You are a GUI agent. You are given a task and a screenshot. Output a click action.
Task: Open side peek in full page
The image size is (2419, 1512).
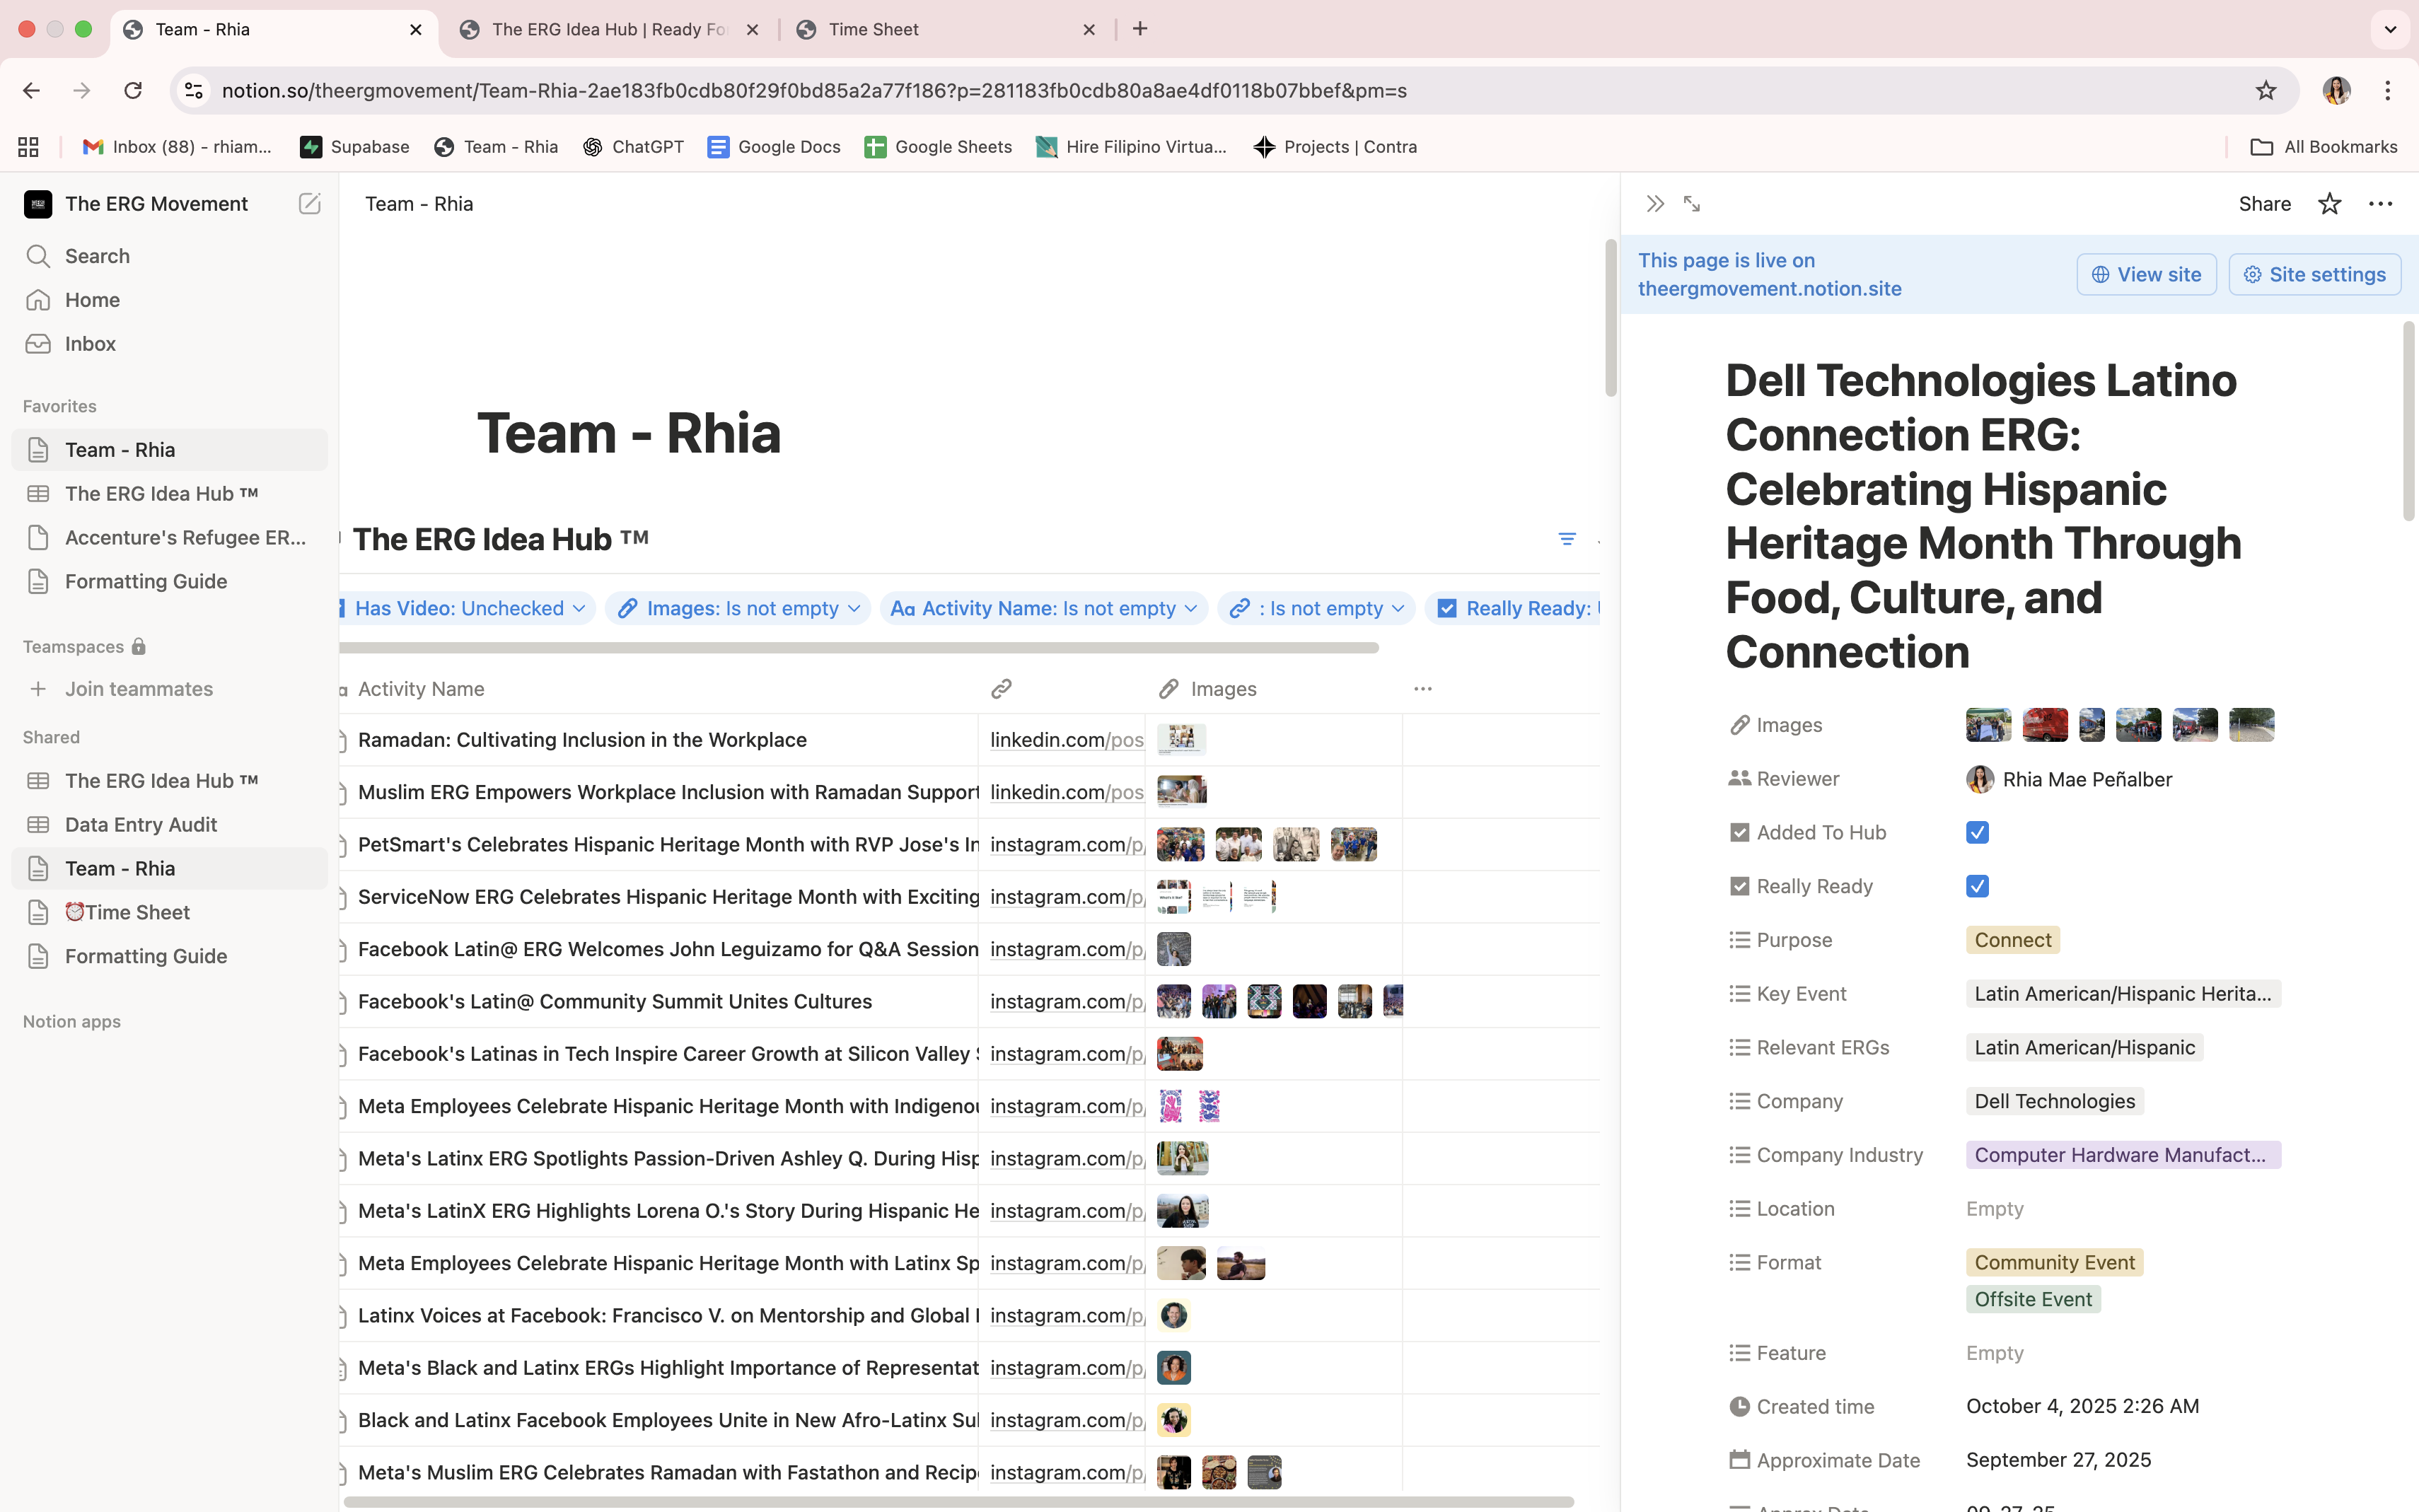pyautogui.click(x=1692, y=204)
